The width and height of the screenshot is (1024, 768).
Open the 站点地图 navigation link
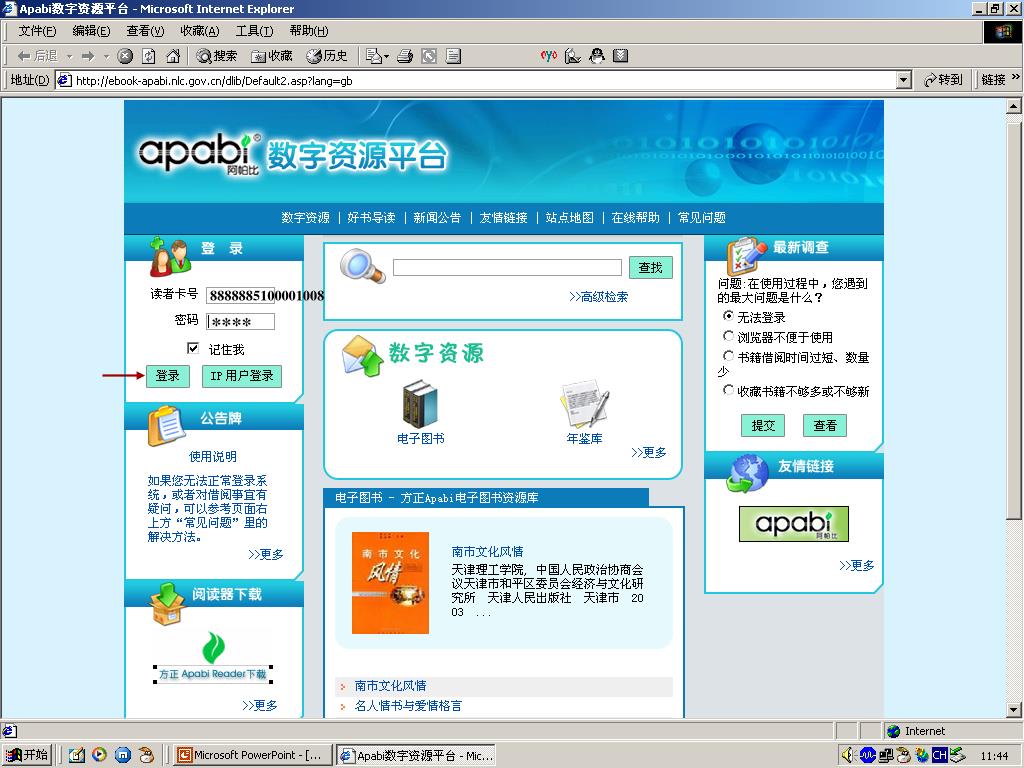(569, 217)
